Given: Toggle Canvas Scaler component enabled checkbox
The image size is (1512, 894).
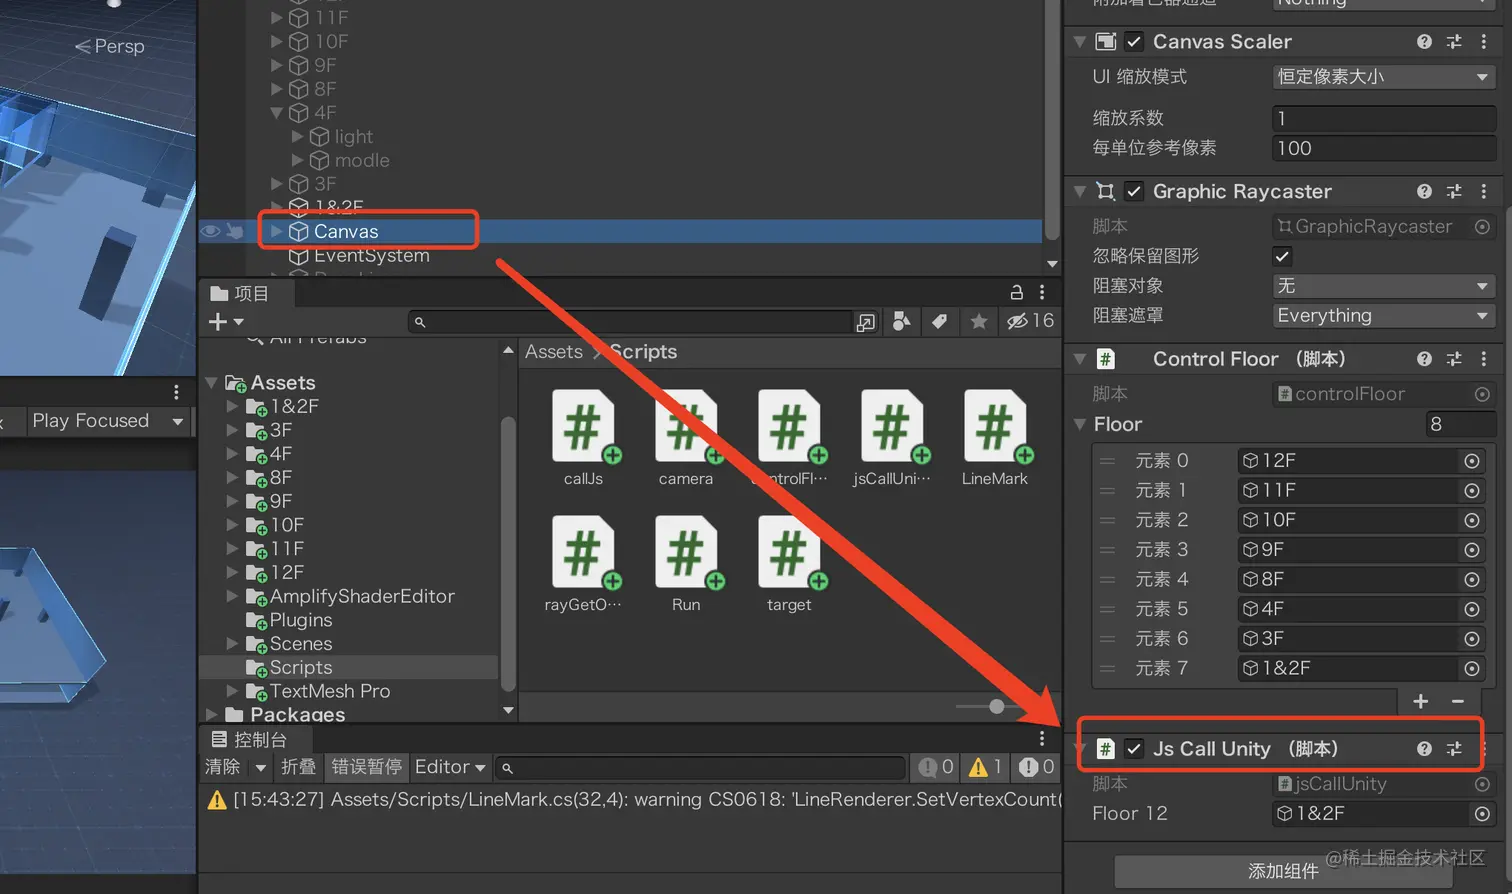Looking at the screenshot, I should 1134,42.
